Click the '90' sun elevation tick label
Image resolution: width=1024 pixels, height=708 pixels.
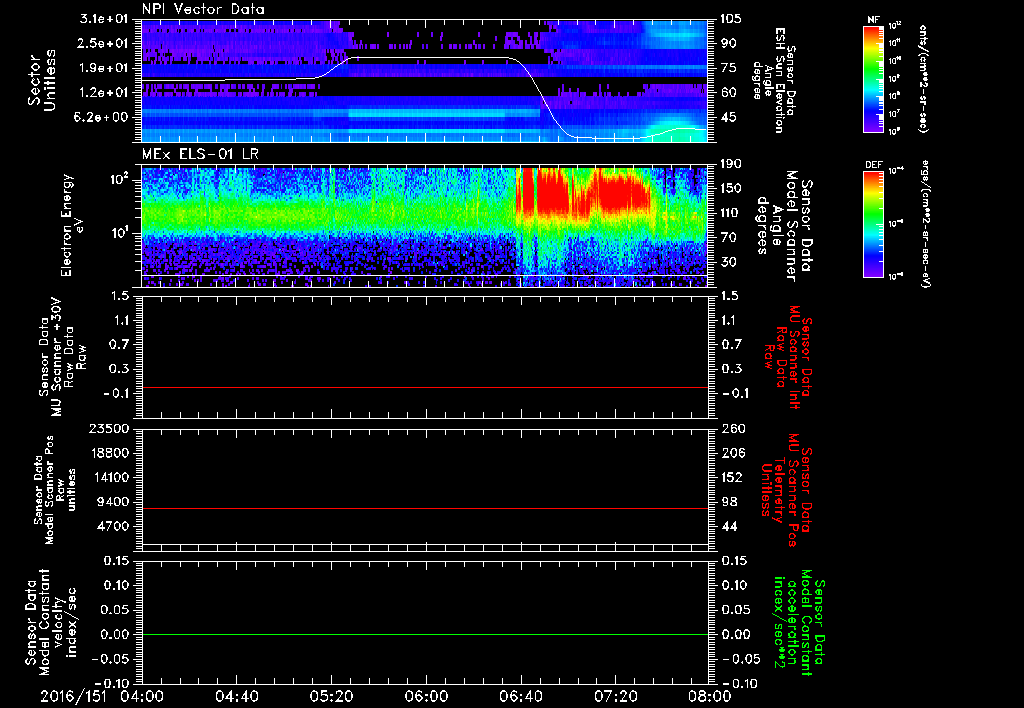coord(729,43)
